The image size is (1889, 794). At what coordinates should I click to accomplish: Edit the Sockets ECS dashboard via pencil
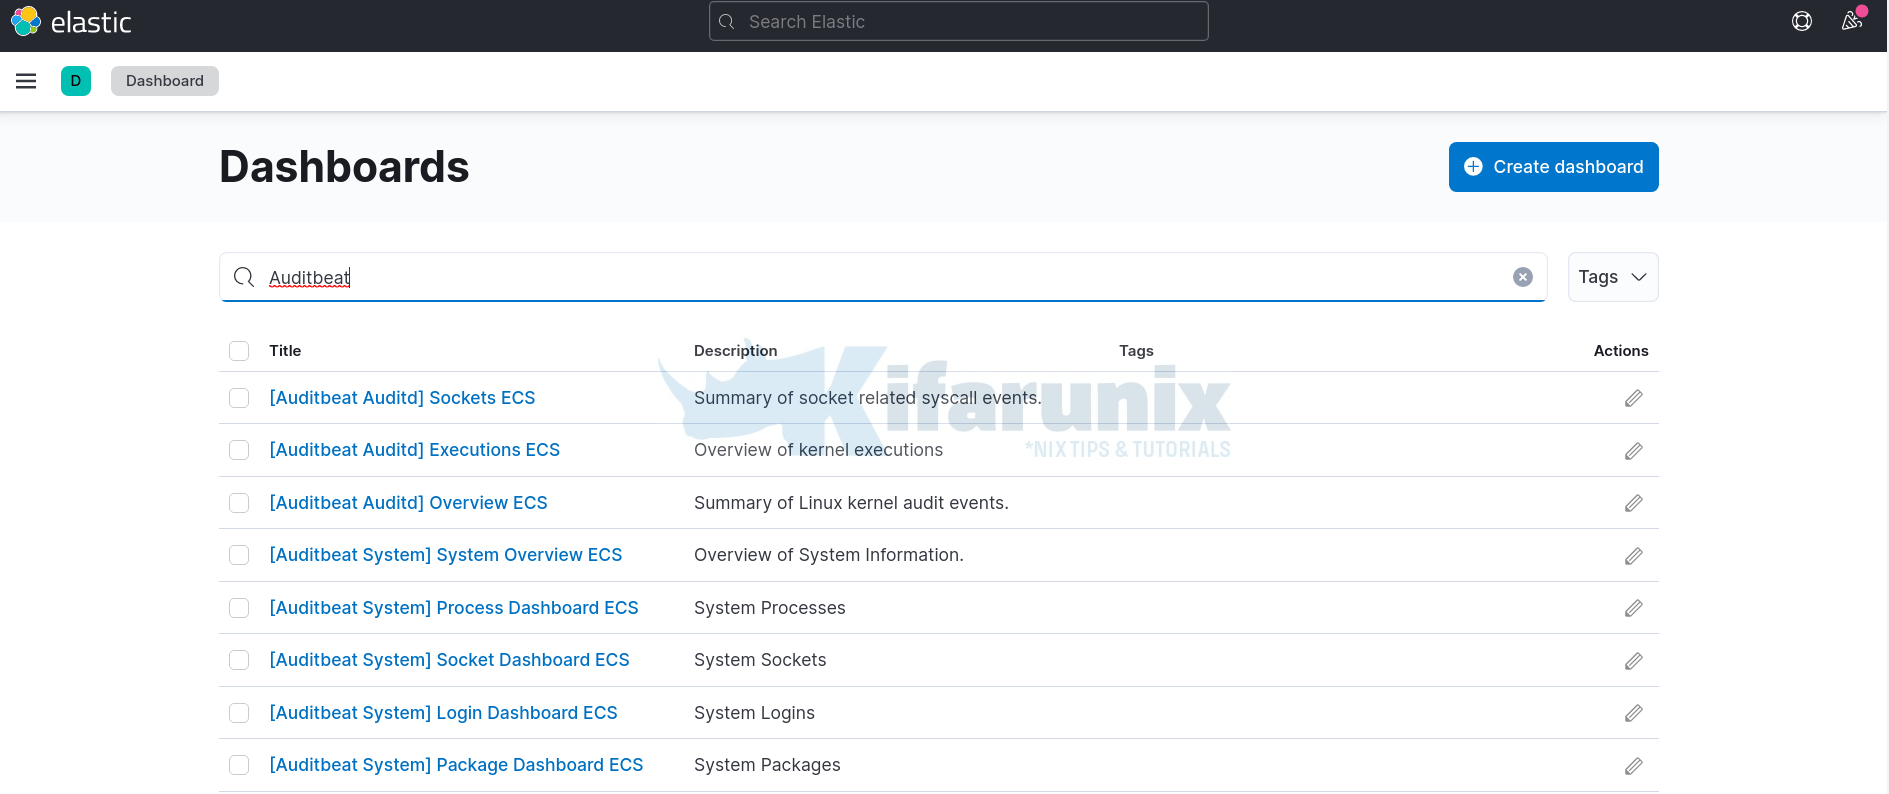pos(1634,398)
